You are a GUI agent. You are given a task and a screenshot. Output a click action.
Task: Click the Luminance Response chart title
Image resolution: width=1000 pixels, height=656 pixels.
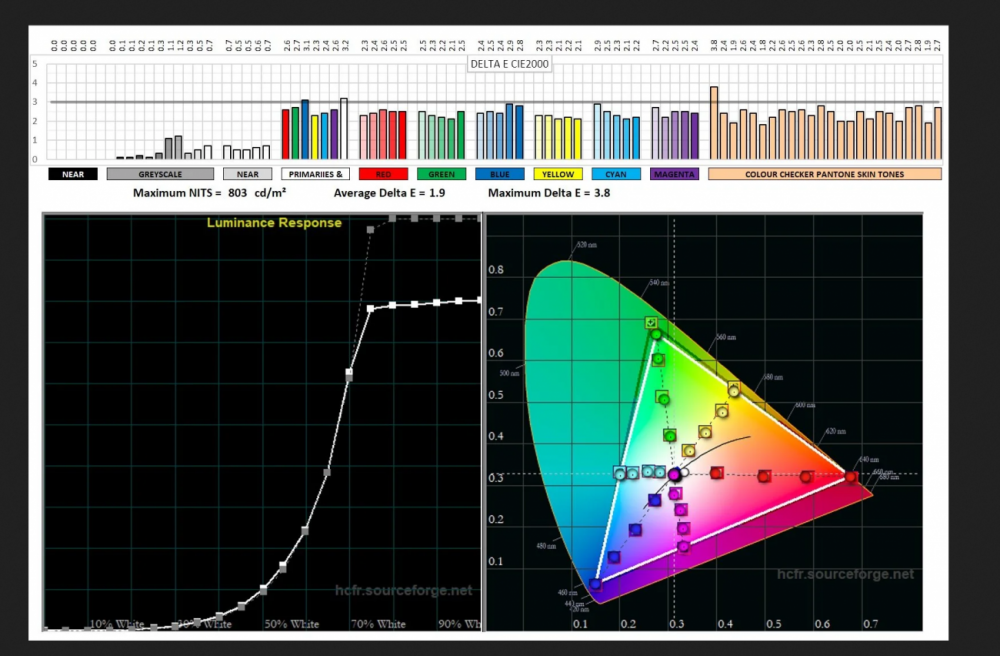coord(274,223)
